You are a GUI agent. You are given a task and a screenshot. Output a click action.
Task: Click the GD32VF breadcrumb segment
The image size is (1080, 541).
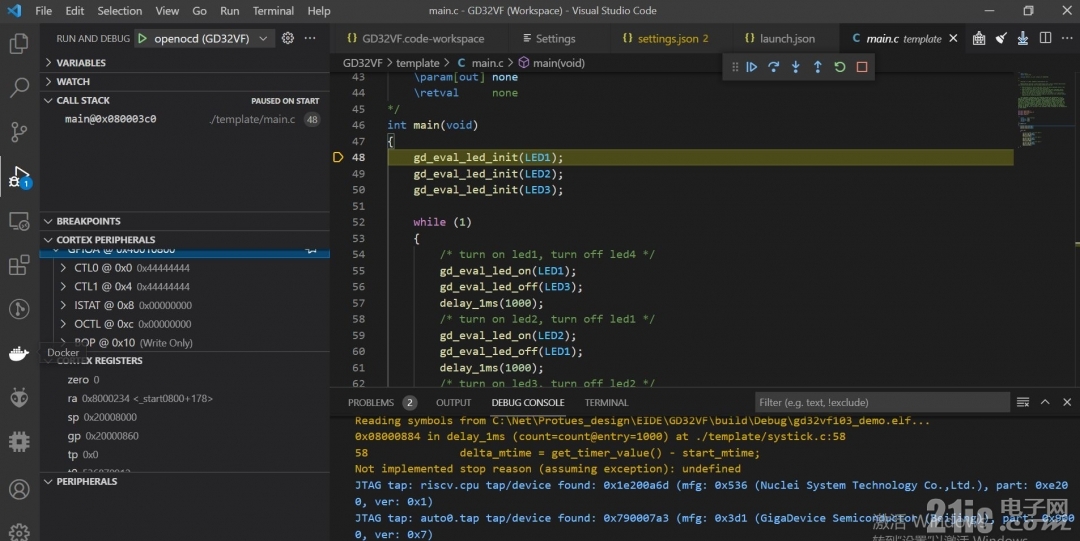coord(362,63)
